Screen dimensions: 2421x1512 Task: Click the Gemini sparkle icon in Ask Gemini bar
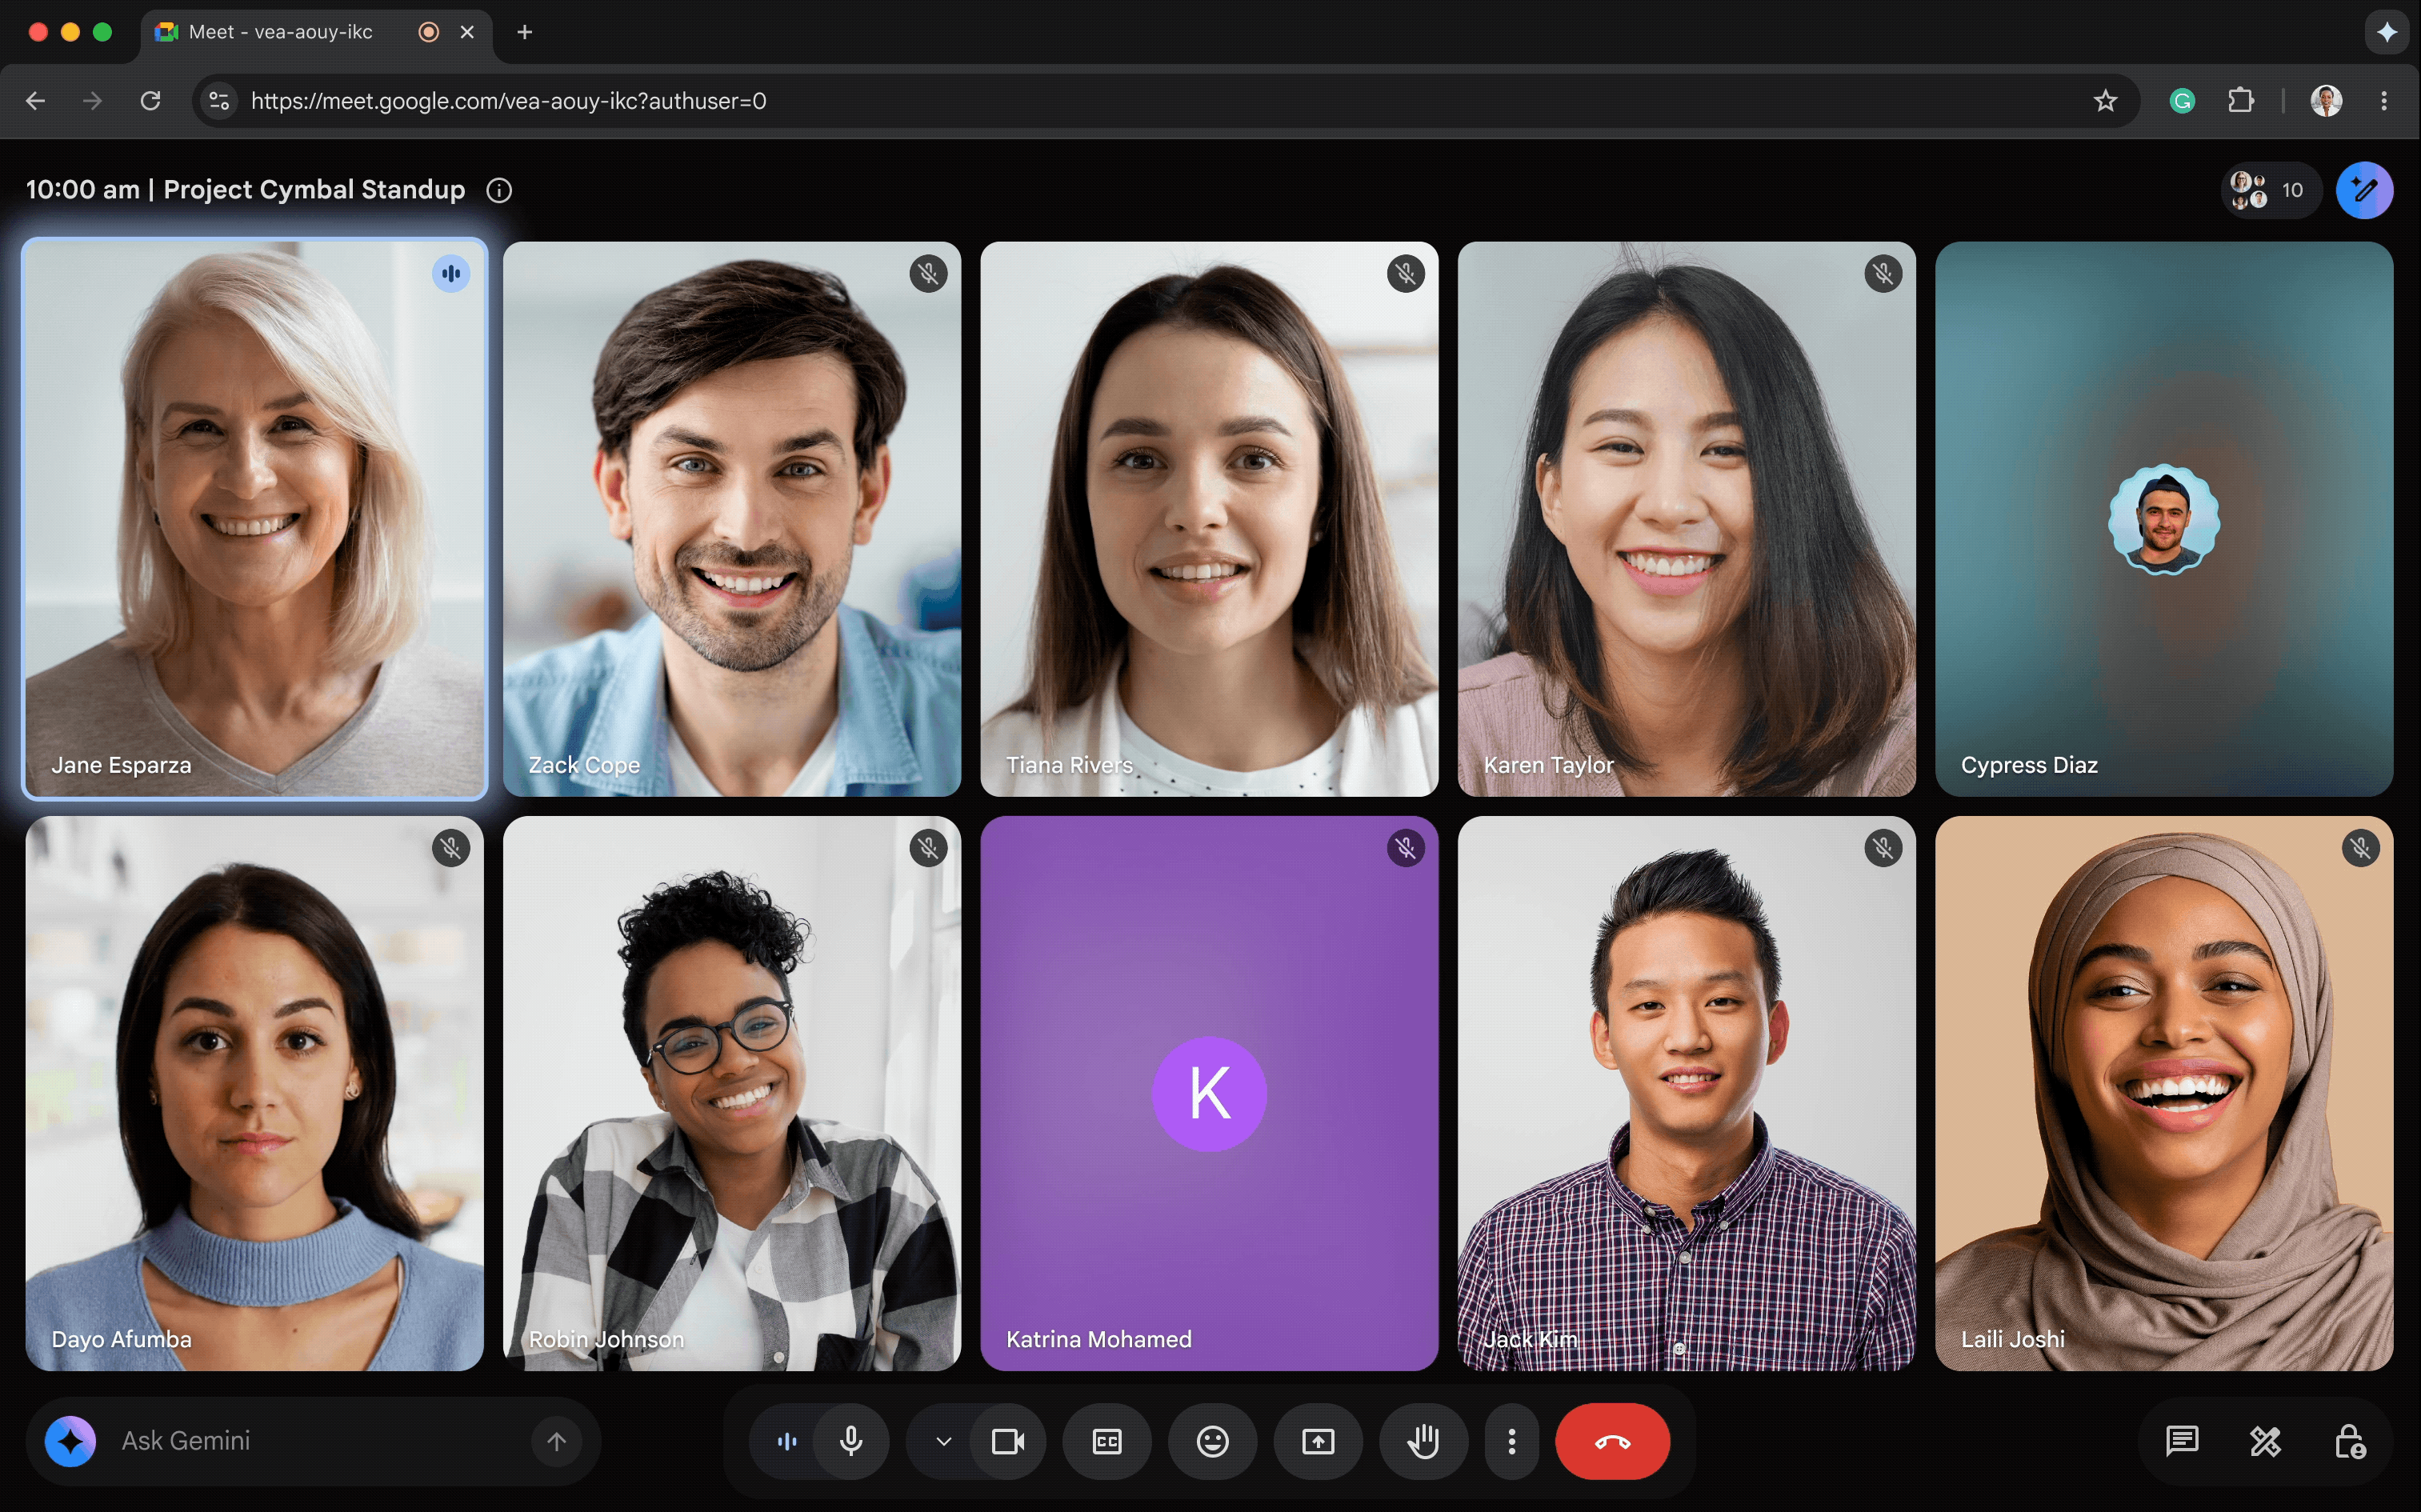click(x=71, y=1441)
